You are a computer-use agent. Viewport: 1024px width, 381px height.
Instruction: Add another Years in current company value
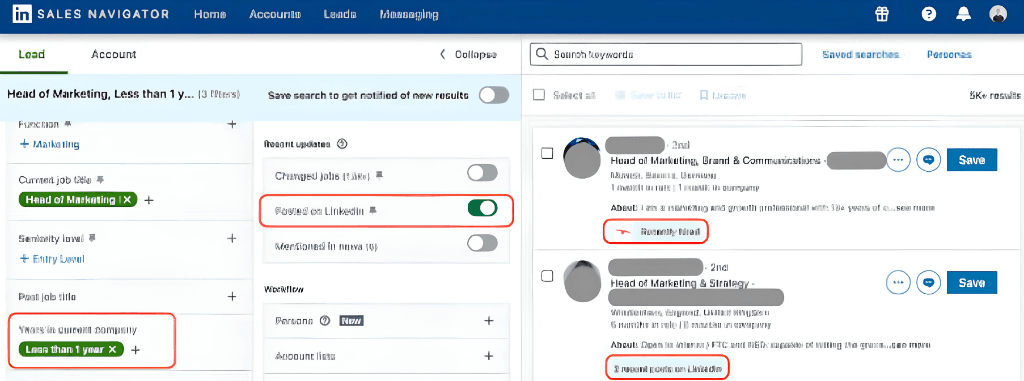coord(135,350)
